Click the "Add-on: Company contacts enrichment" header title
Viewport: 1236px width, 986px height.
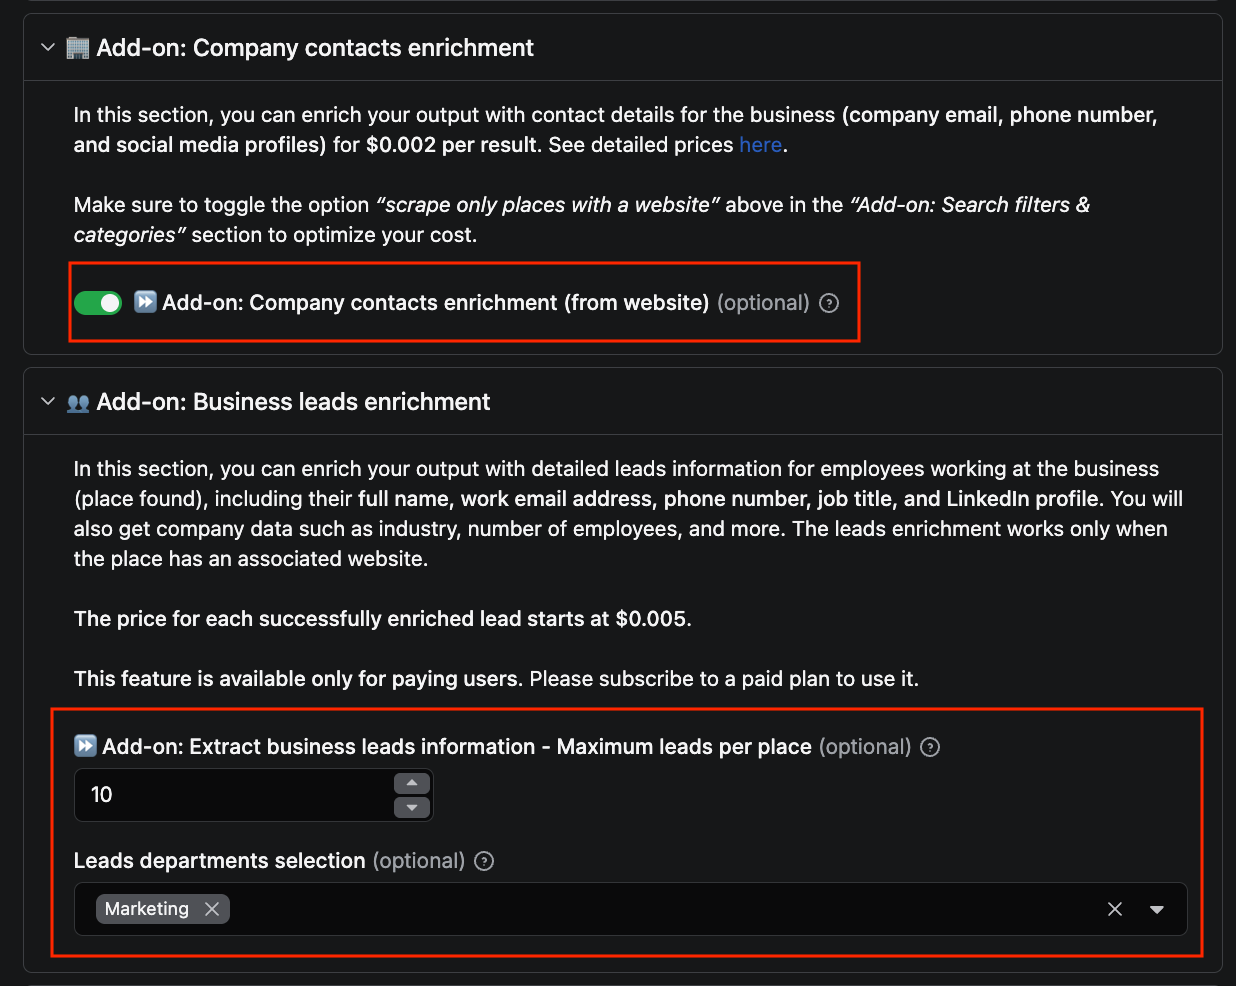tap(315, 48)
